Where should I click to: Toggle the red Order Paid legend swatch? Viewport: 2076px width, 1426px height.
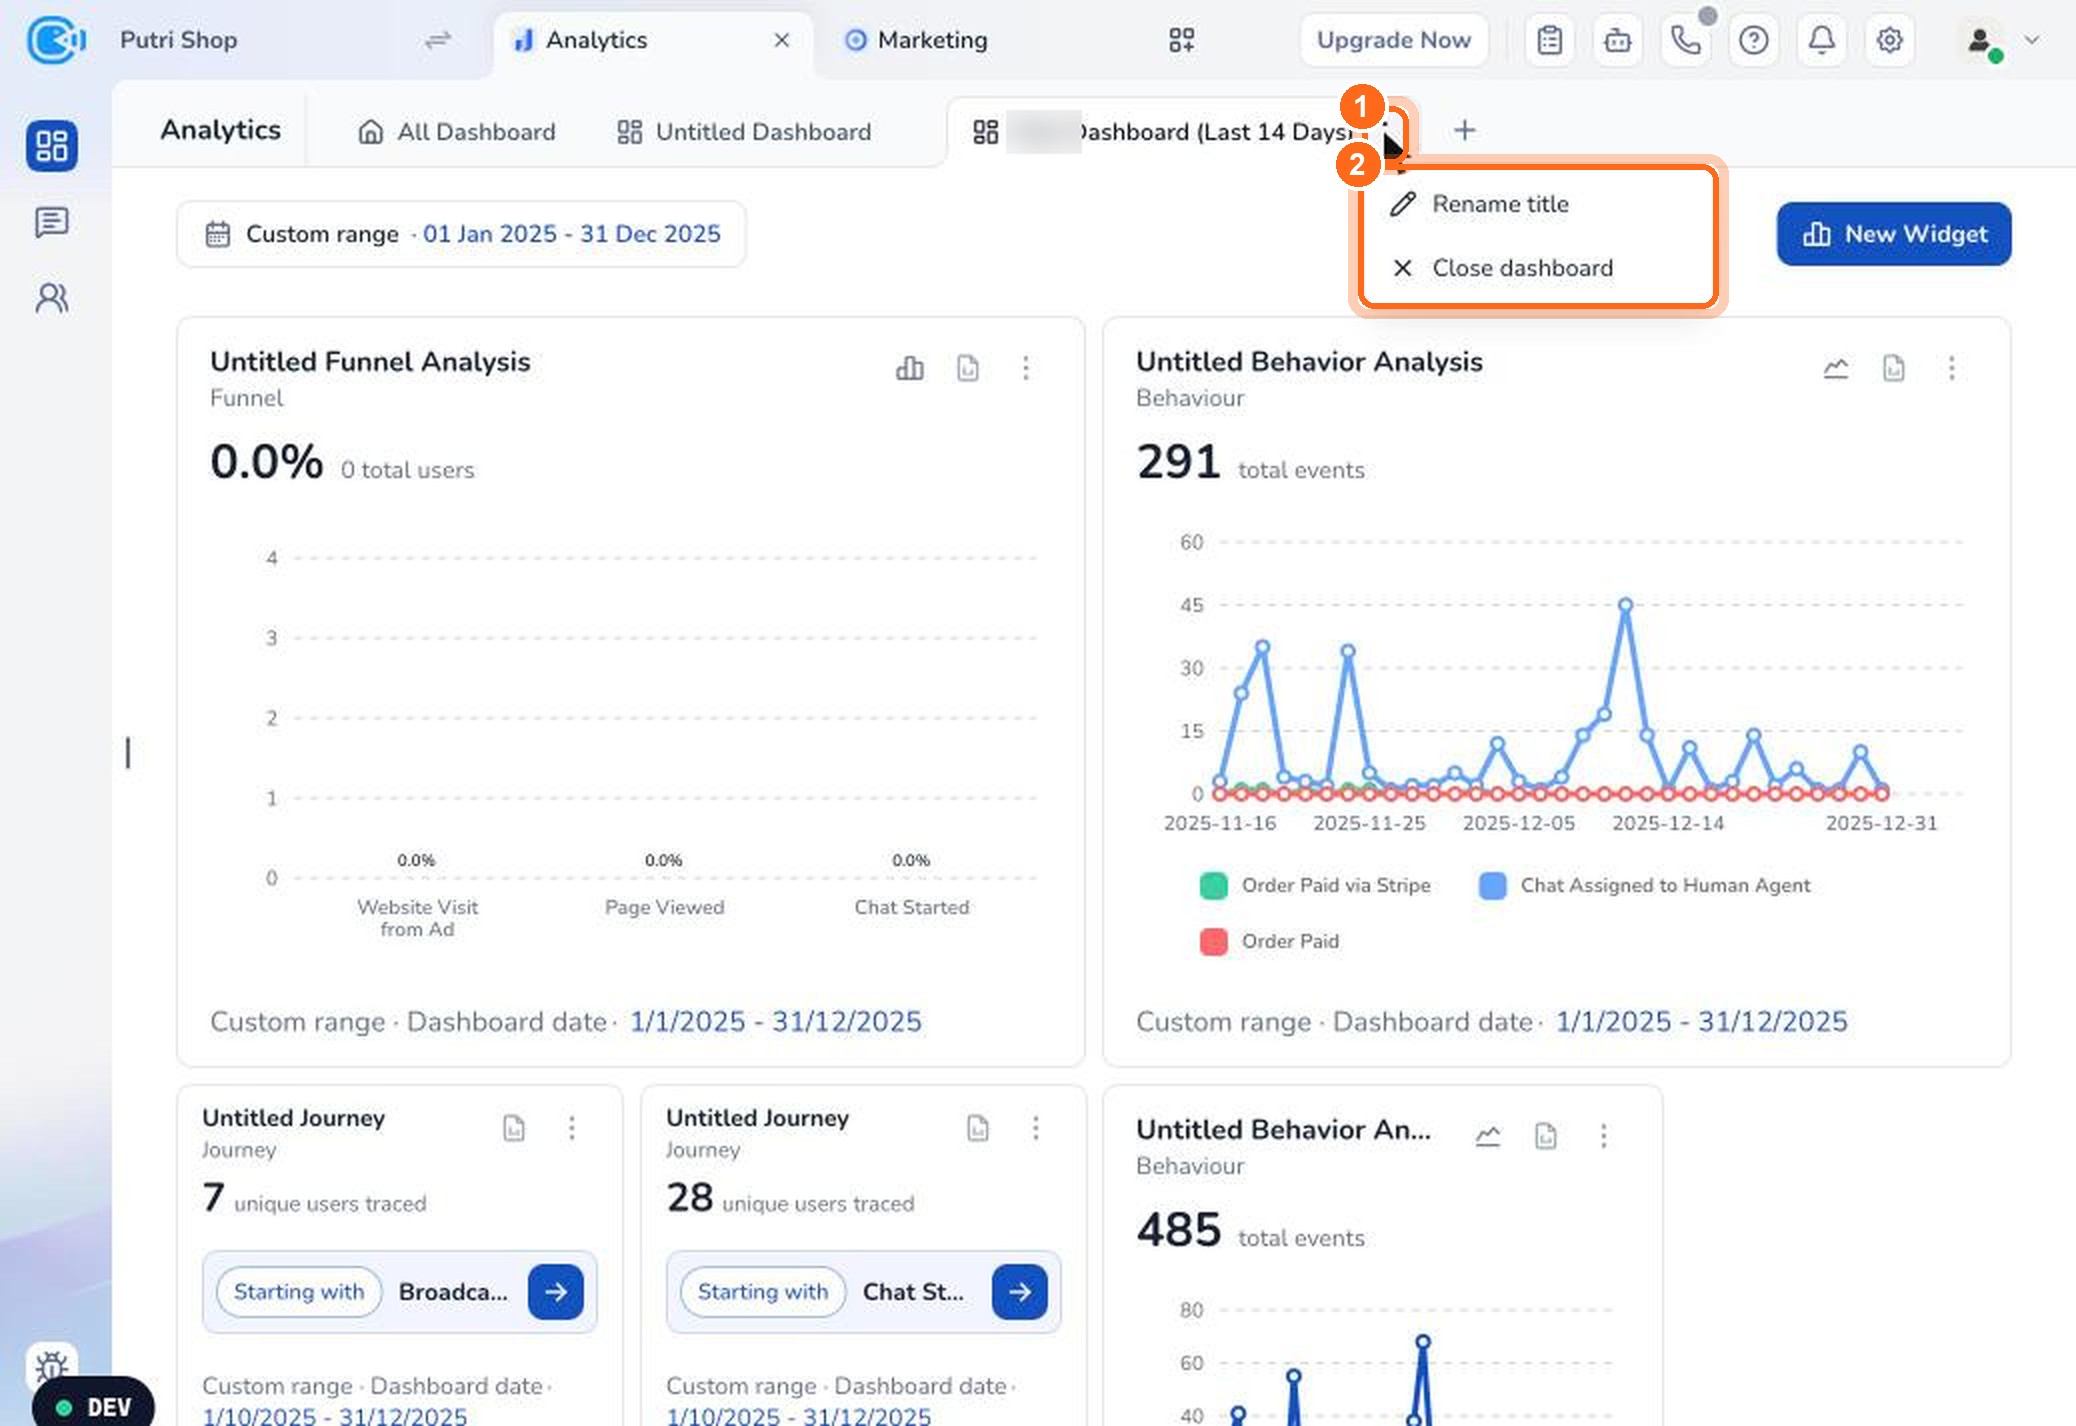[1214, 942]
